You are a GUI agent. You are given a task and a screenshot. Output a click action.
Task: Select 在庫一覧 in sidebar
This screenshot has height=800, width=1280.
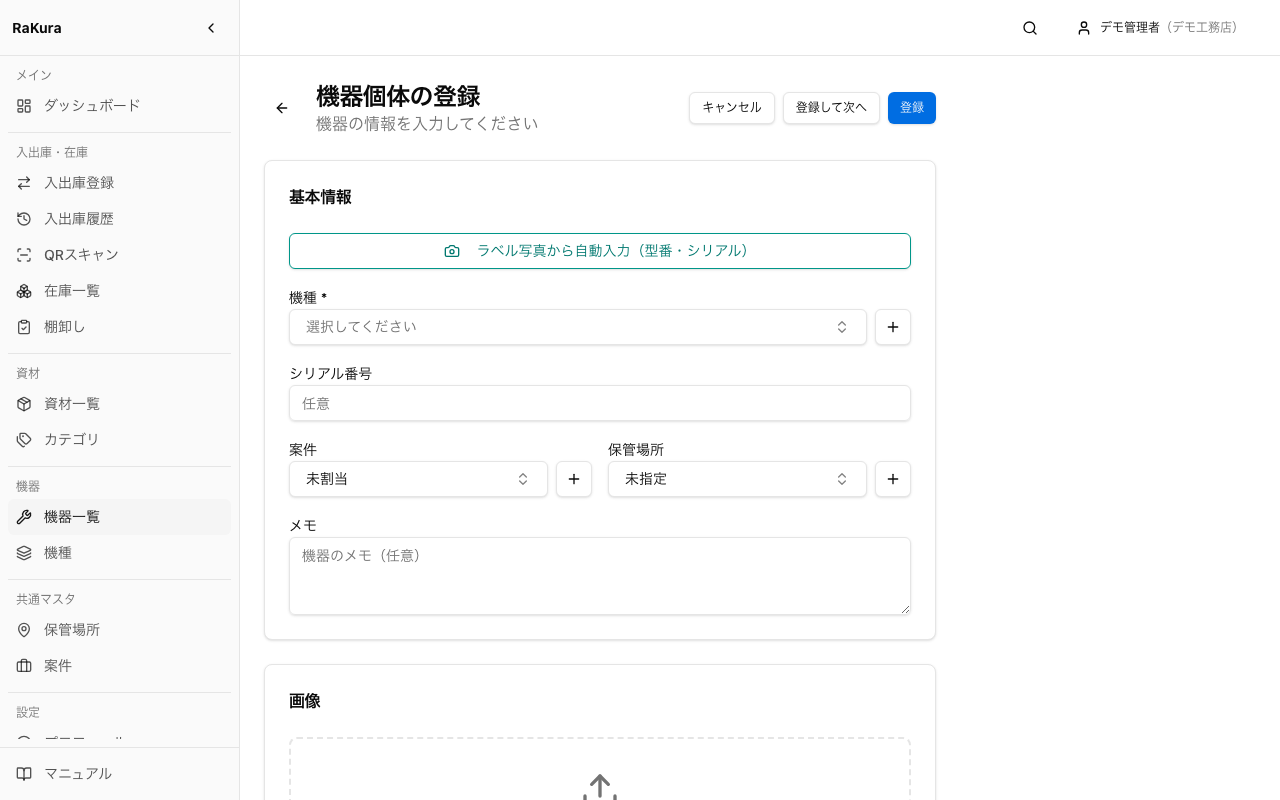coord(119,291)
